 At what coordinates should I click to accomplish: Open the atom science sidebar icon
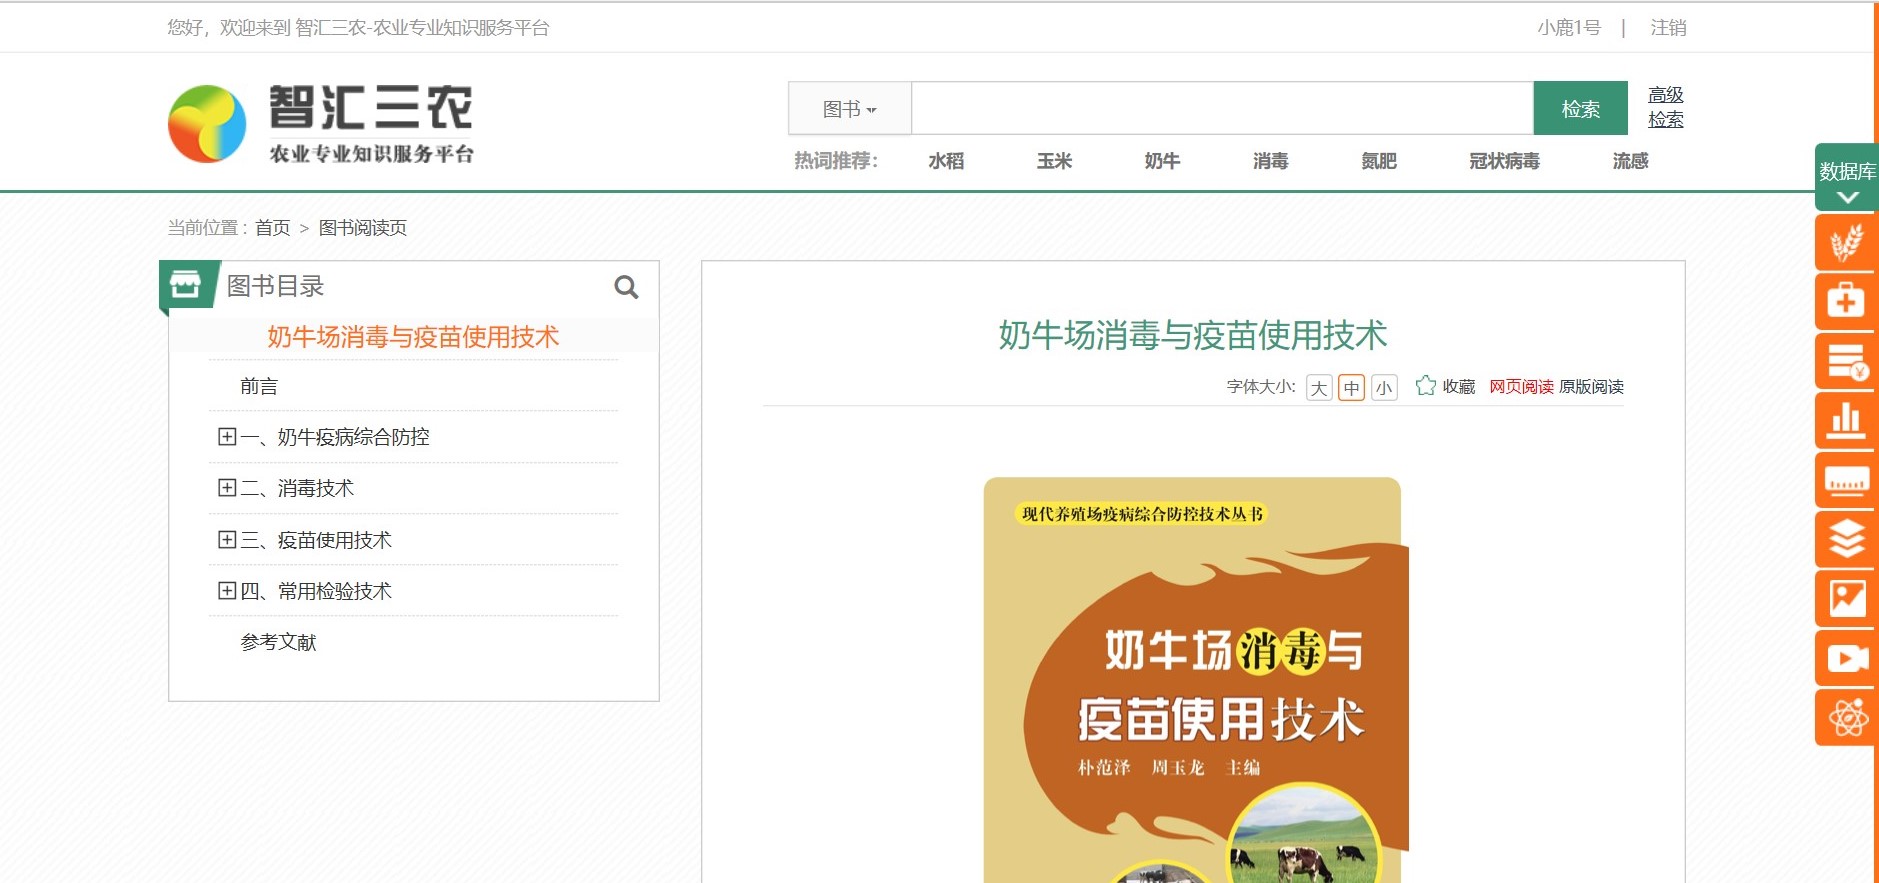pos(1846,717)
